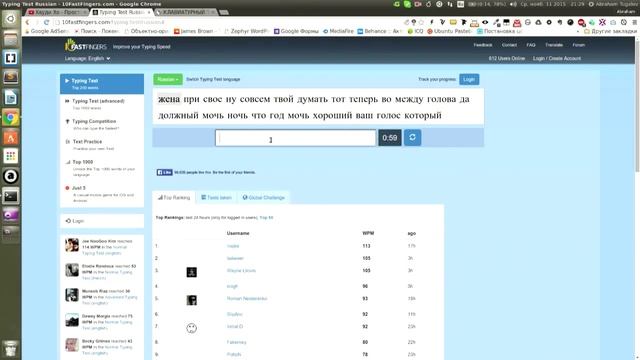Click the red camera recording tray icon
This screenshot has width=640, height=360.
(418, 4)
